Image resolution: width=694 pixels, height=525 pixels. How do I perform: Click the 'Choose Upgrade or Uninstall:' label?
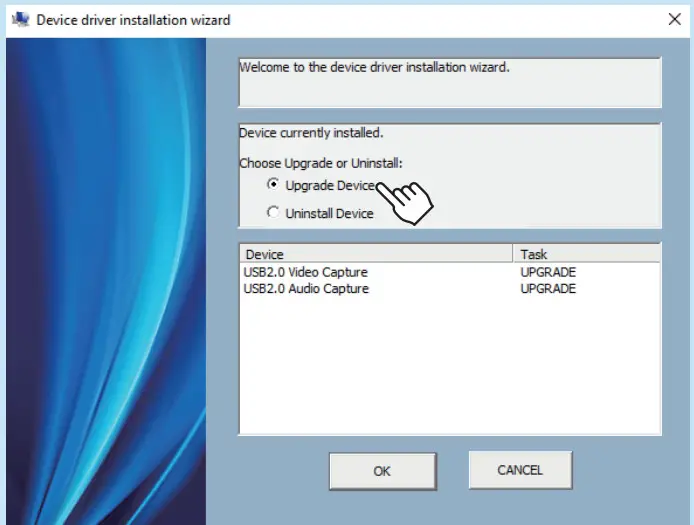tap(321, 163)
